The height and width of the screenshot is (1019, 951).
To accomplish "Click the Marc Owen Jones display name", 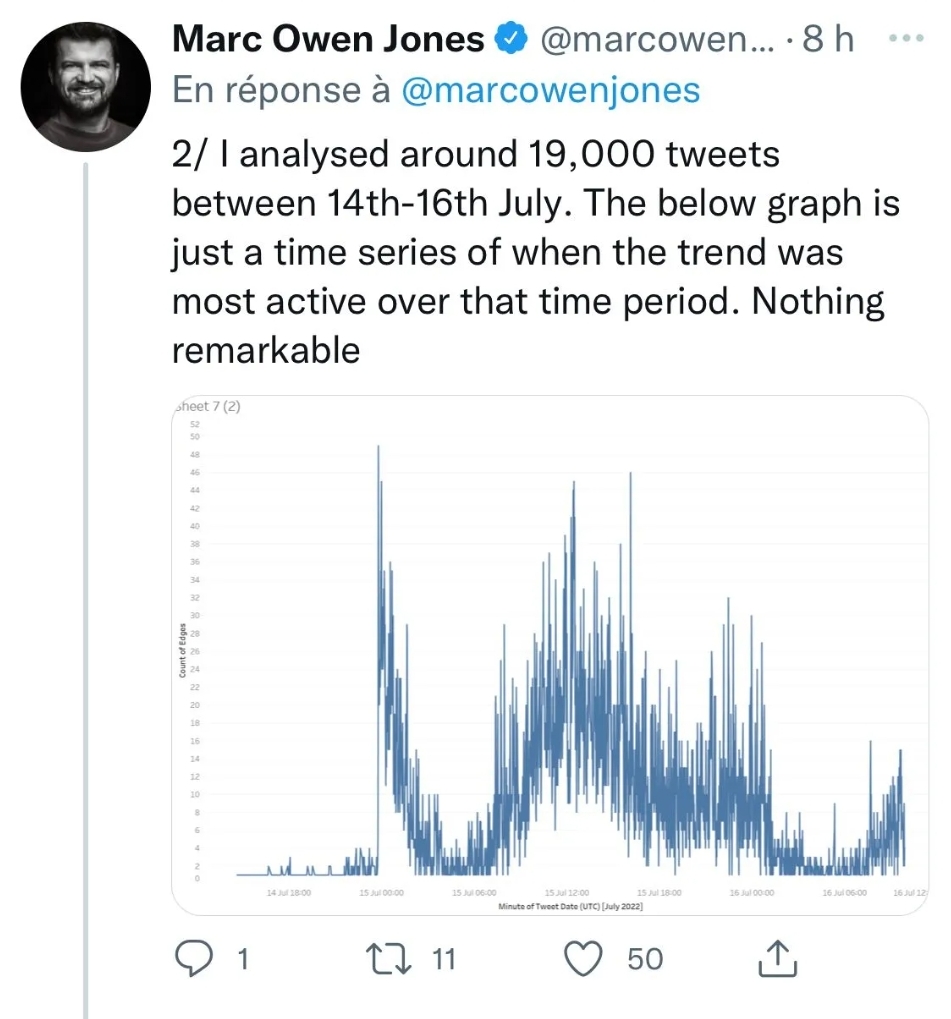I will (x=329, y=40).
